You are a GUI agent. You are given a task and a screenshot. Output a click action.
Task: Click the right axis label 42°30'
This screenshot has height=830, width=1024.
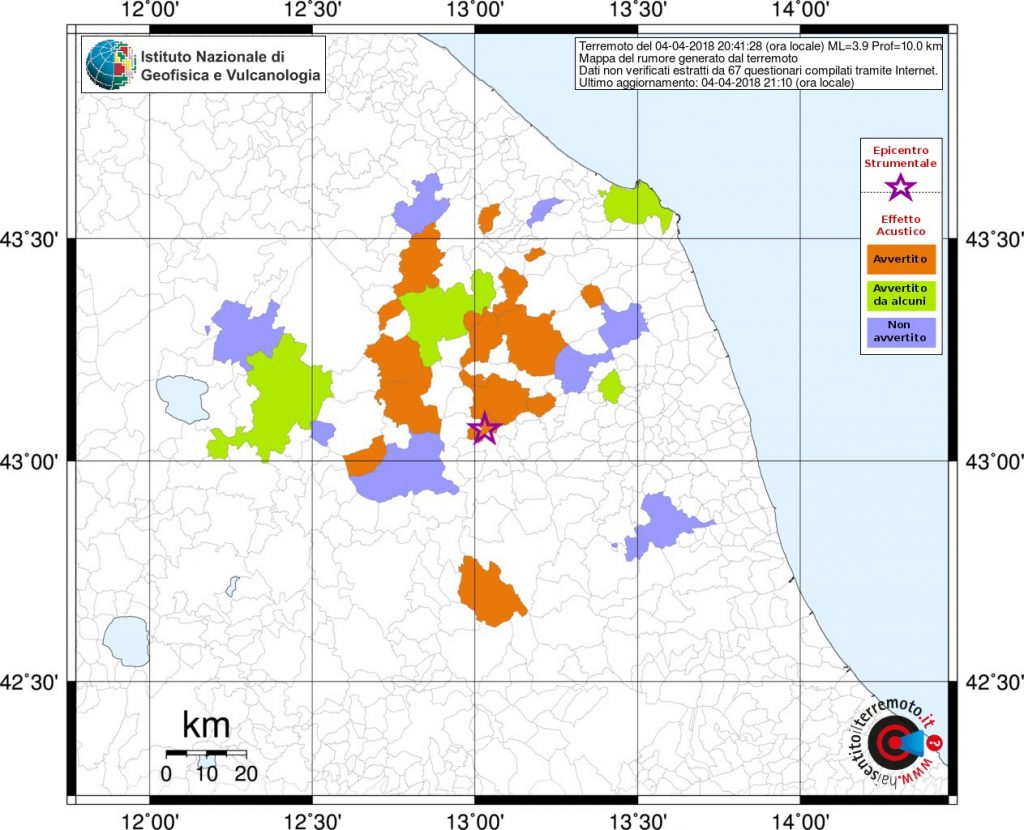[994, 682]
